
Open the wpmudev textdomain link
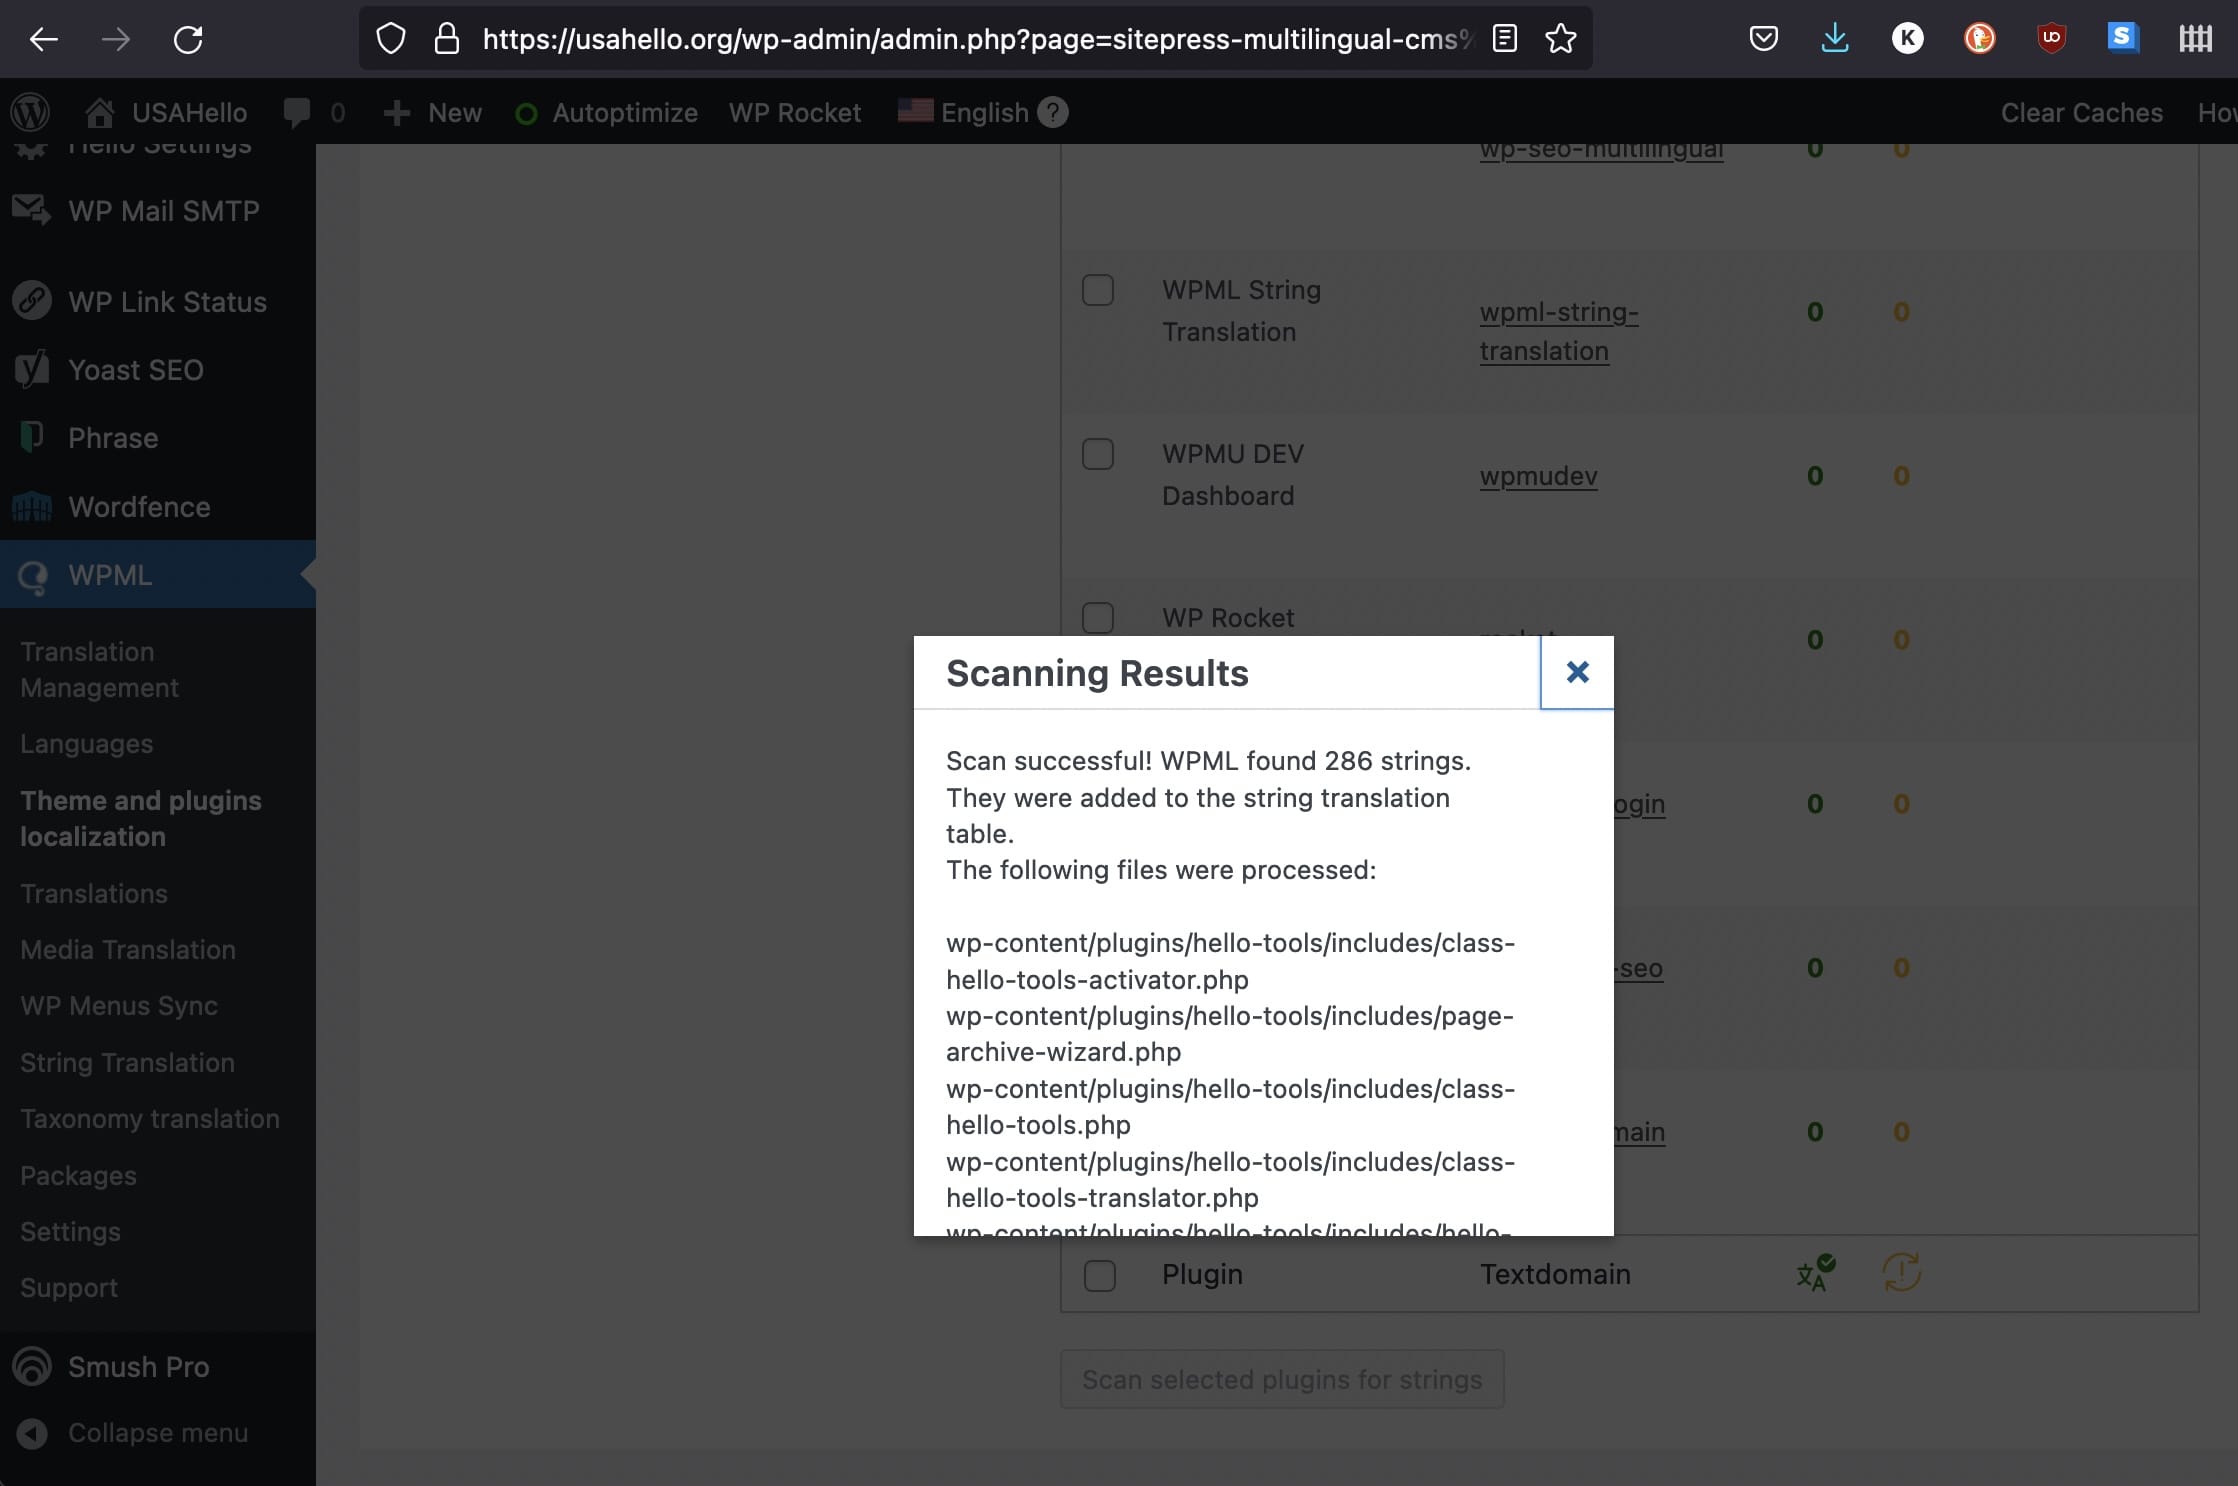click(x=1538, y=476)
